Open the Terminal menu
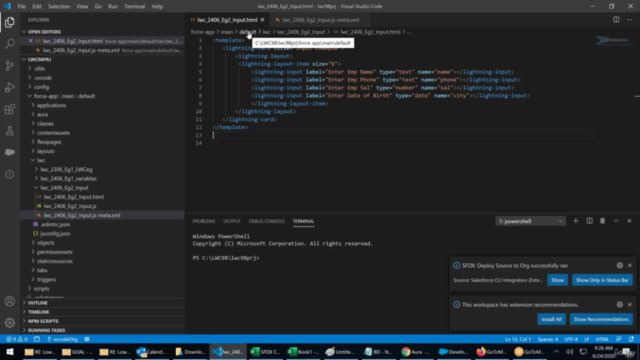This screenshot has height=360, width=640. [134, 7]
